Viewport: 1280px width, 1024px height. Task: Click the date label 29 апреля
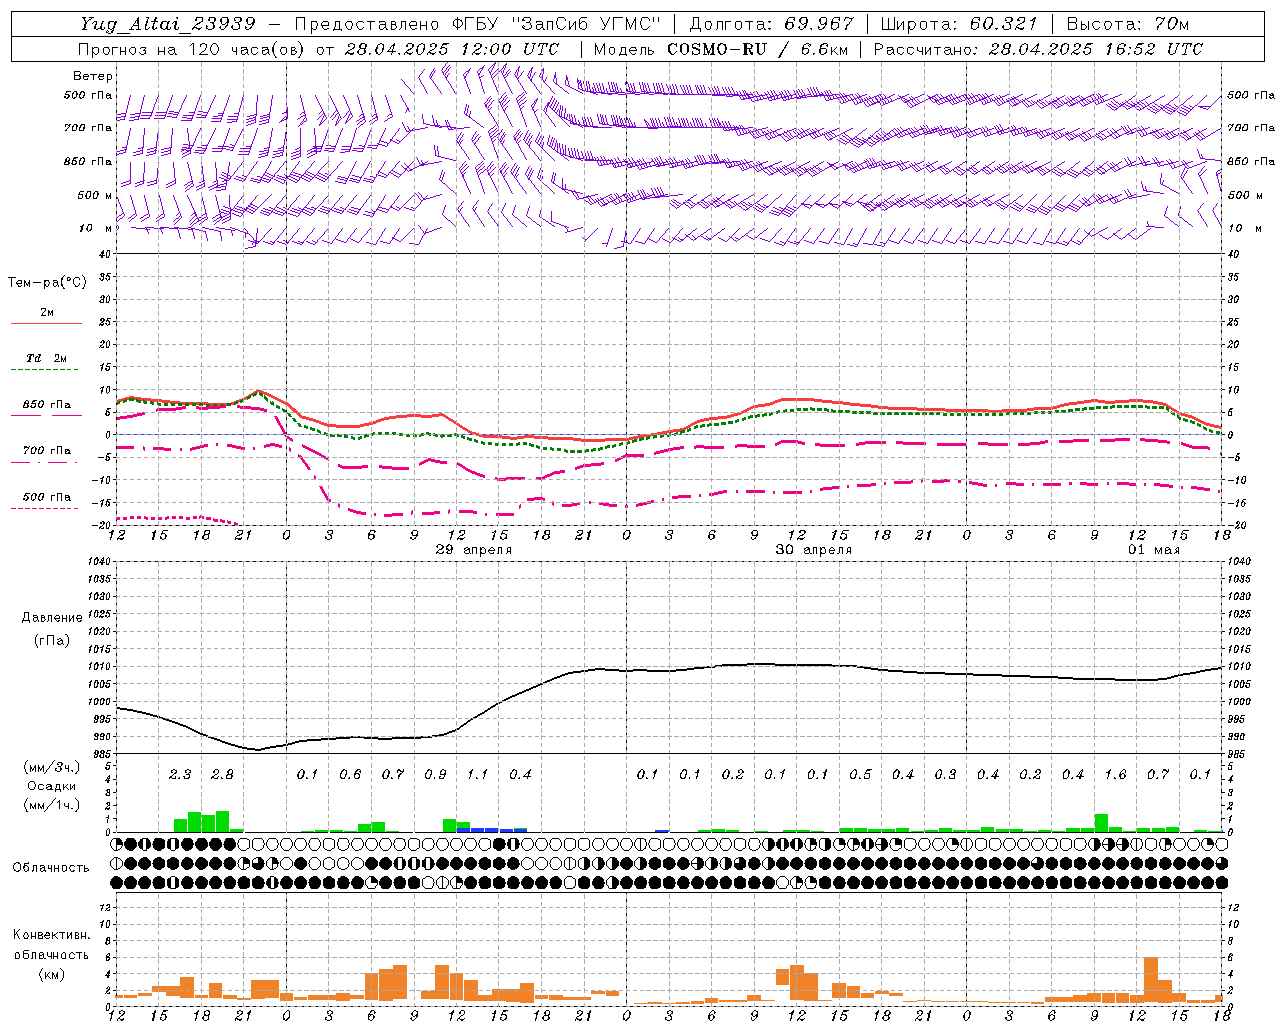coord(474,550)
